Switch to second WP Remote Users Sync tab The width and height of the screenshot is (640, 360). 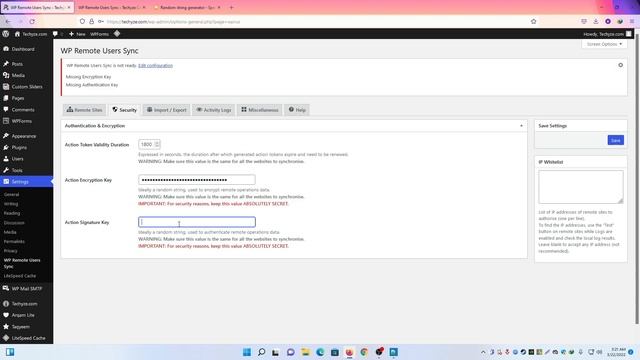coord(110,7)
